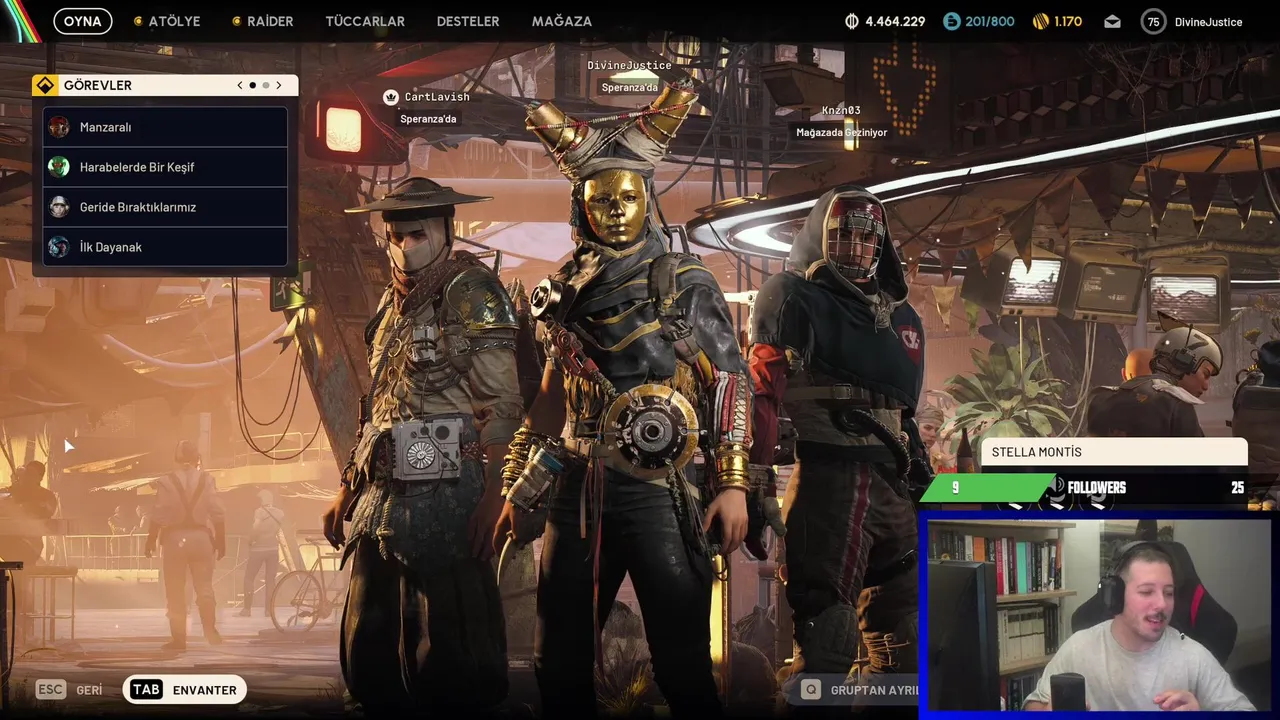The width and height of the screenshot is (1280, 720).
Task: Click the İlk Dayanak portrait icon
Action: tap(59, 247)
